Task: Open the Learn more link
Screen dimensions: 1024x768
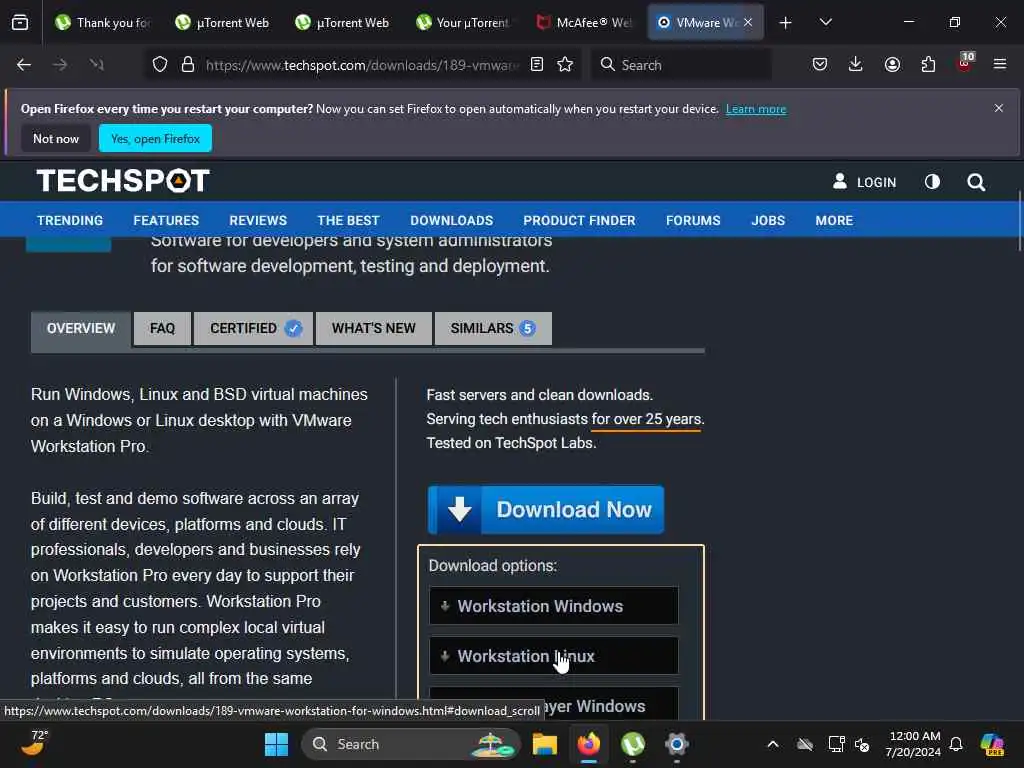Action: (756, 109)
